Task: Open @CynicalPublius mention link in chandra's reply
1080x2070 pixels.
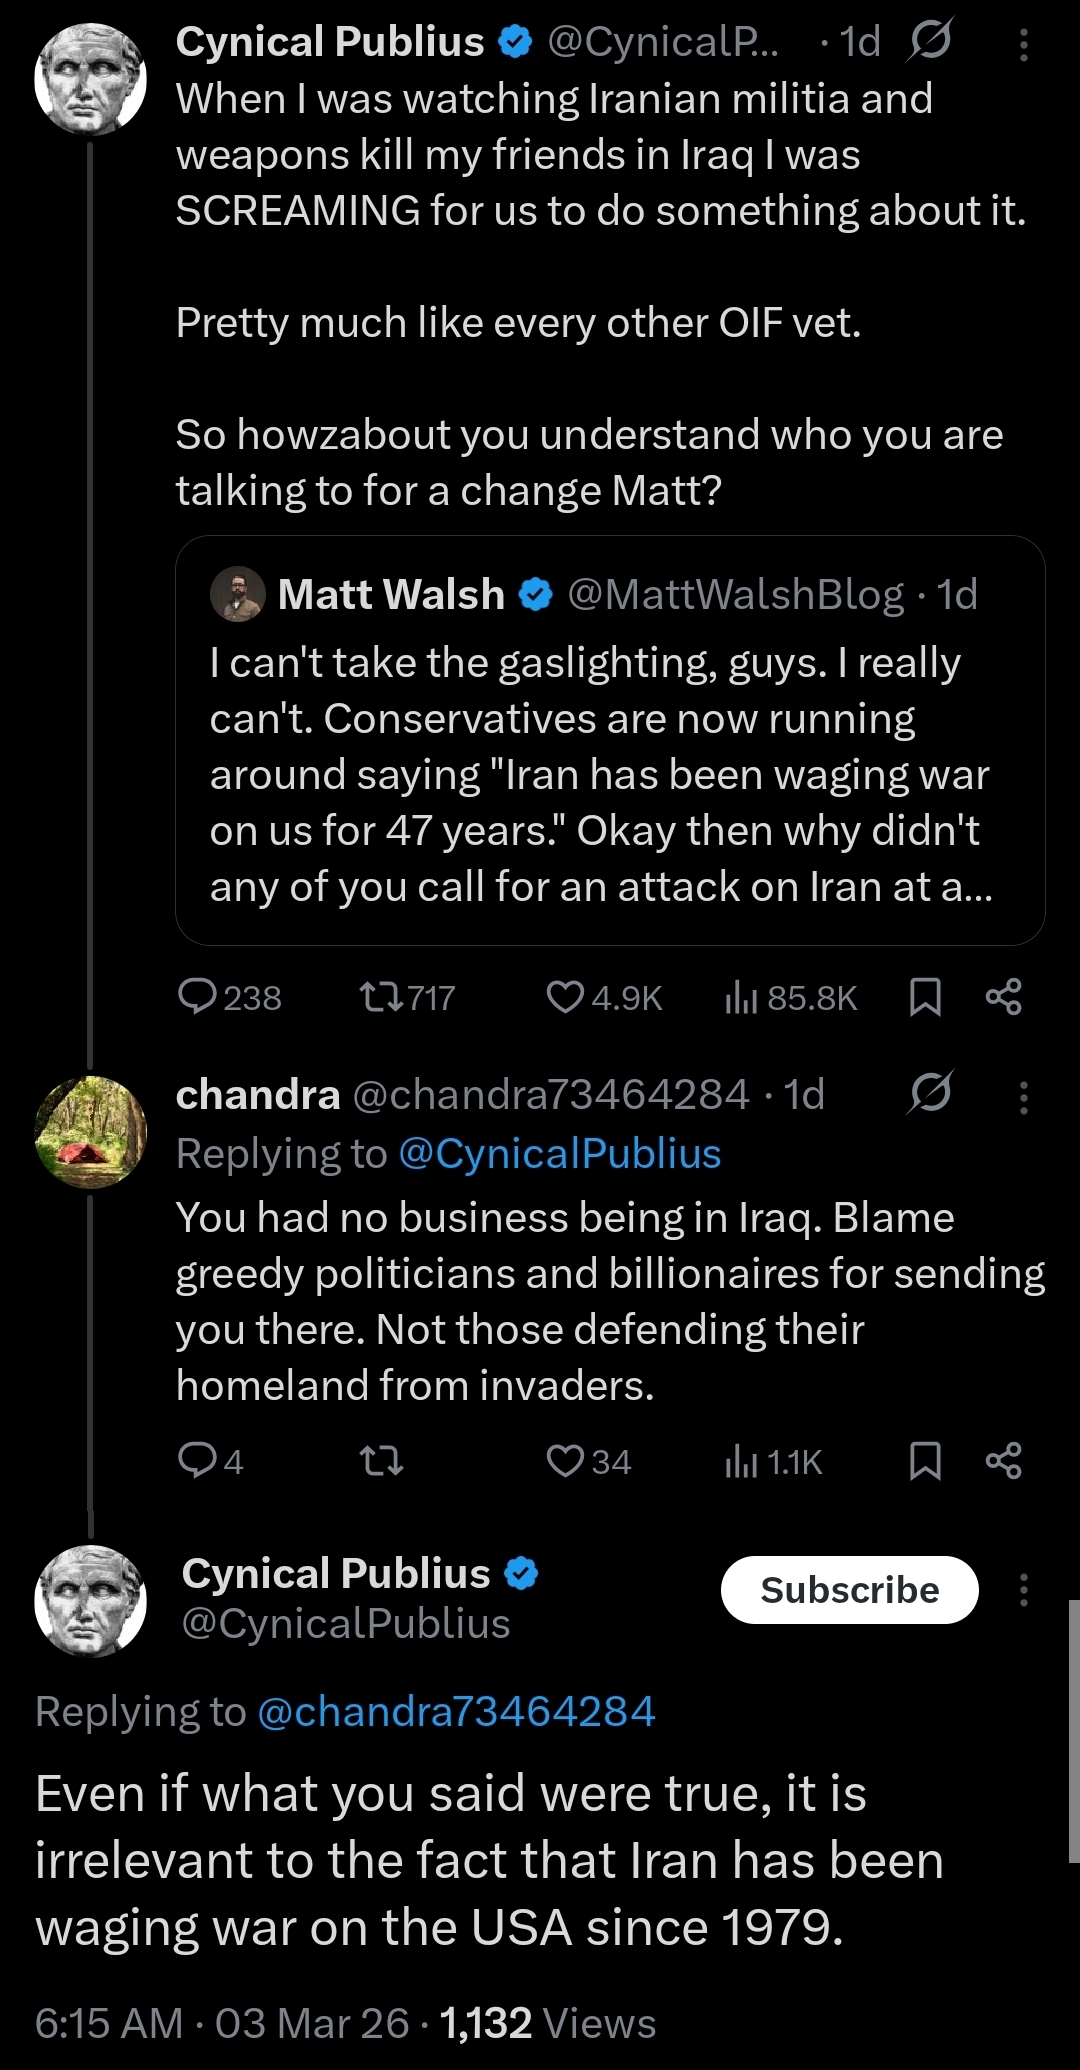Action: pos(559,1154)
